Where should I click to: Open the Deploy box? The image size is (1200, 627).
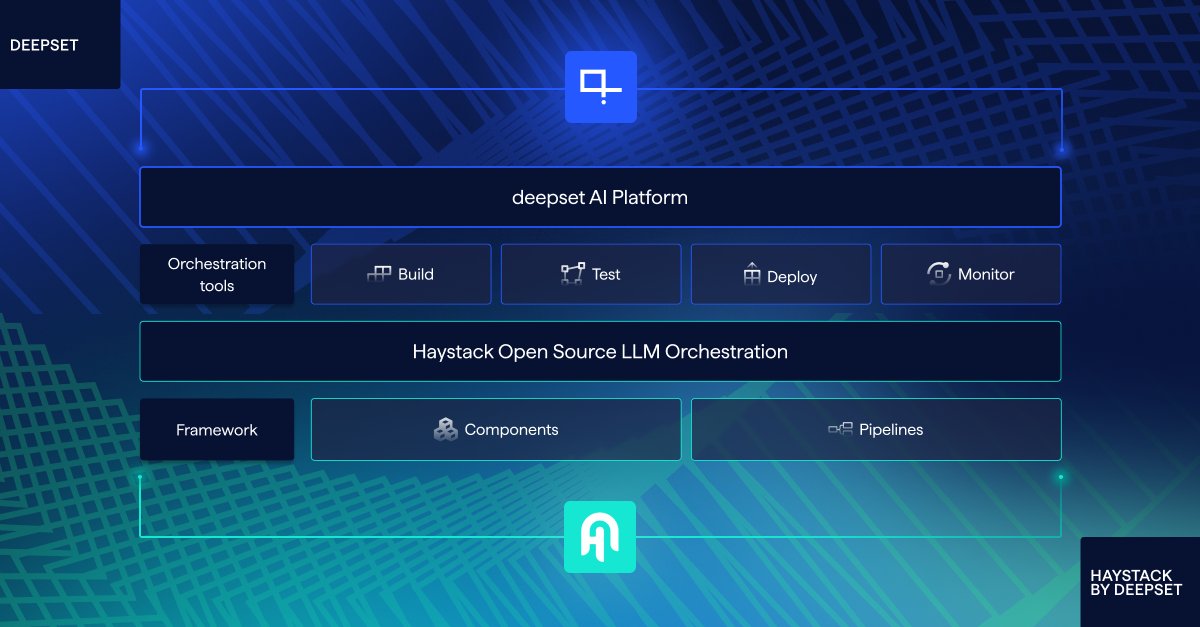click(x=781, y=273)
